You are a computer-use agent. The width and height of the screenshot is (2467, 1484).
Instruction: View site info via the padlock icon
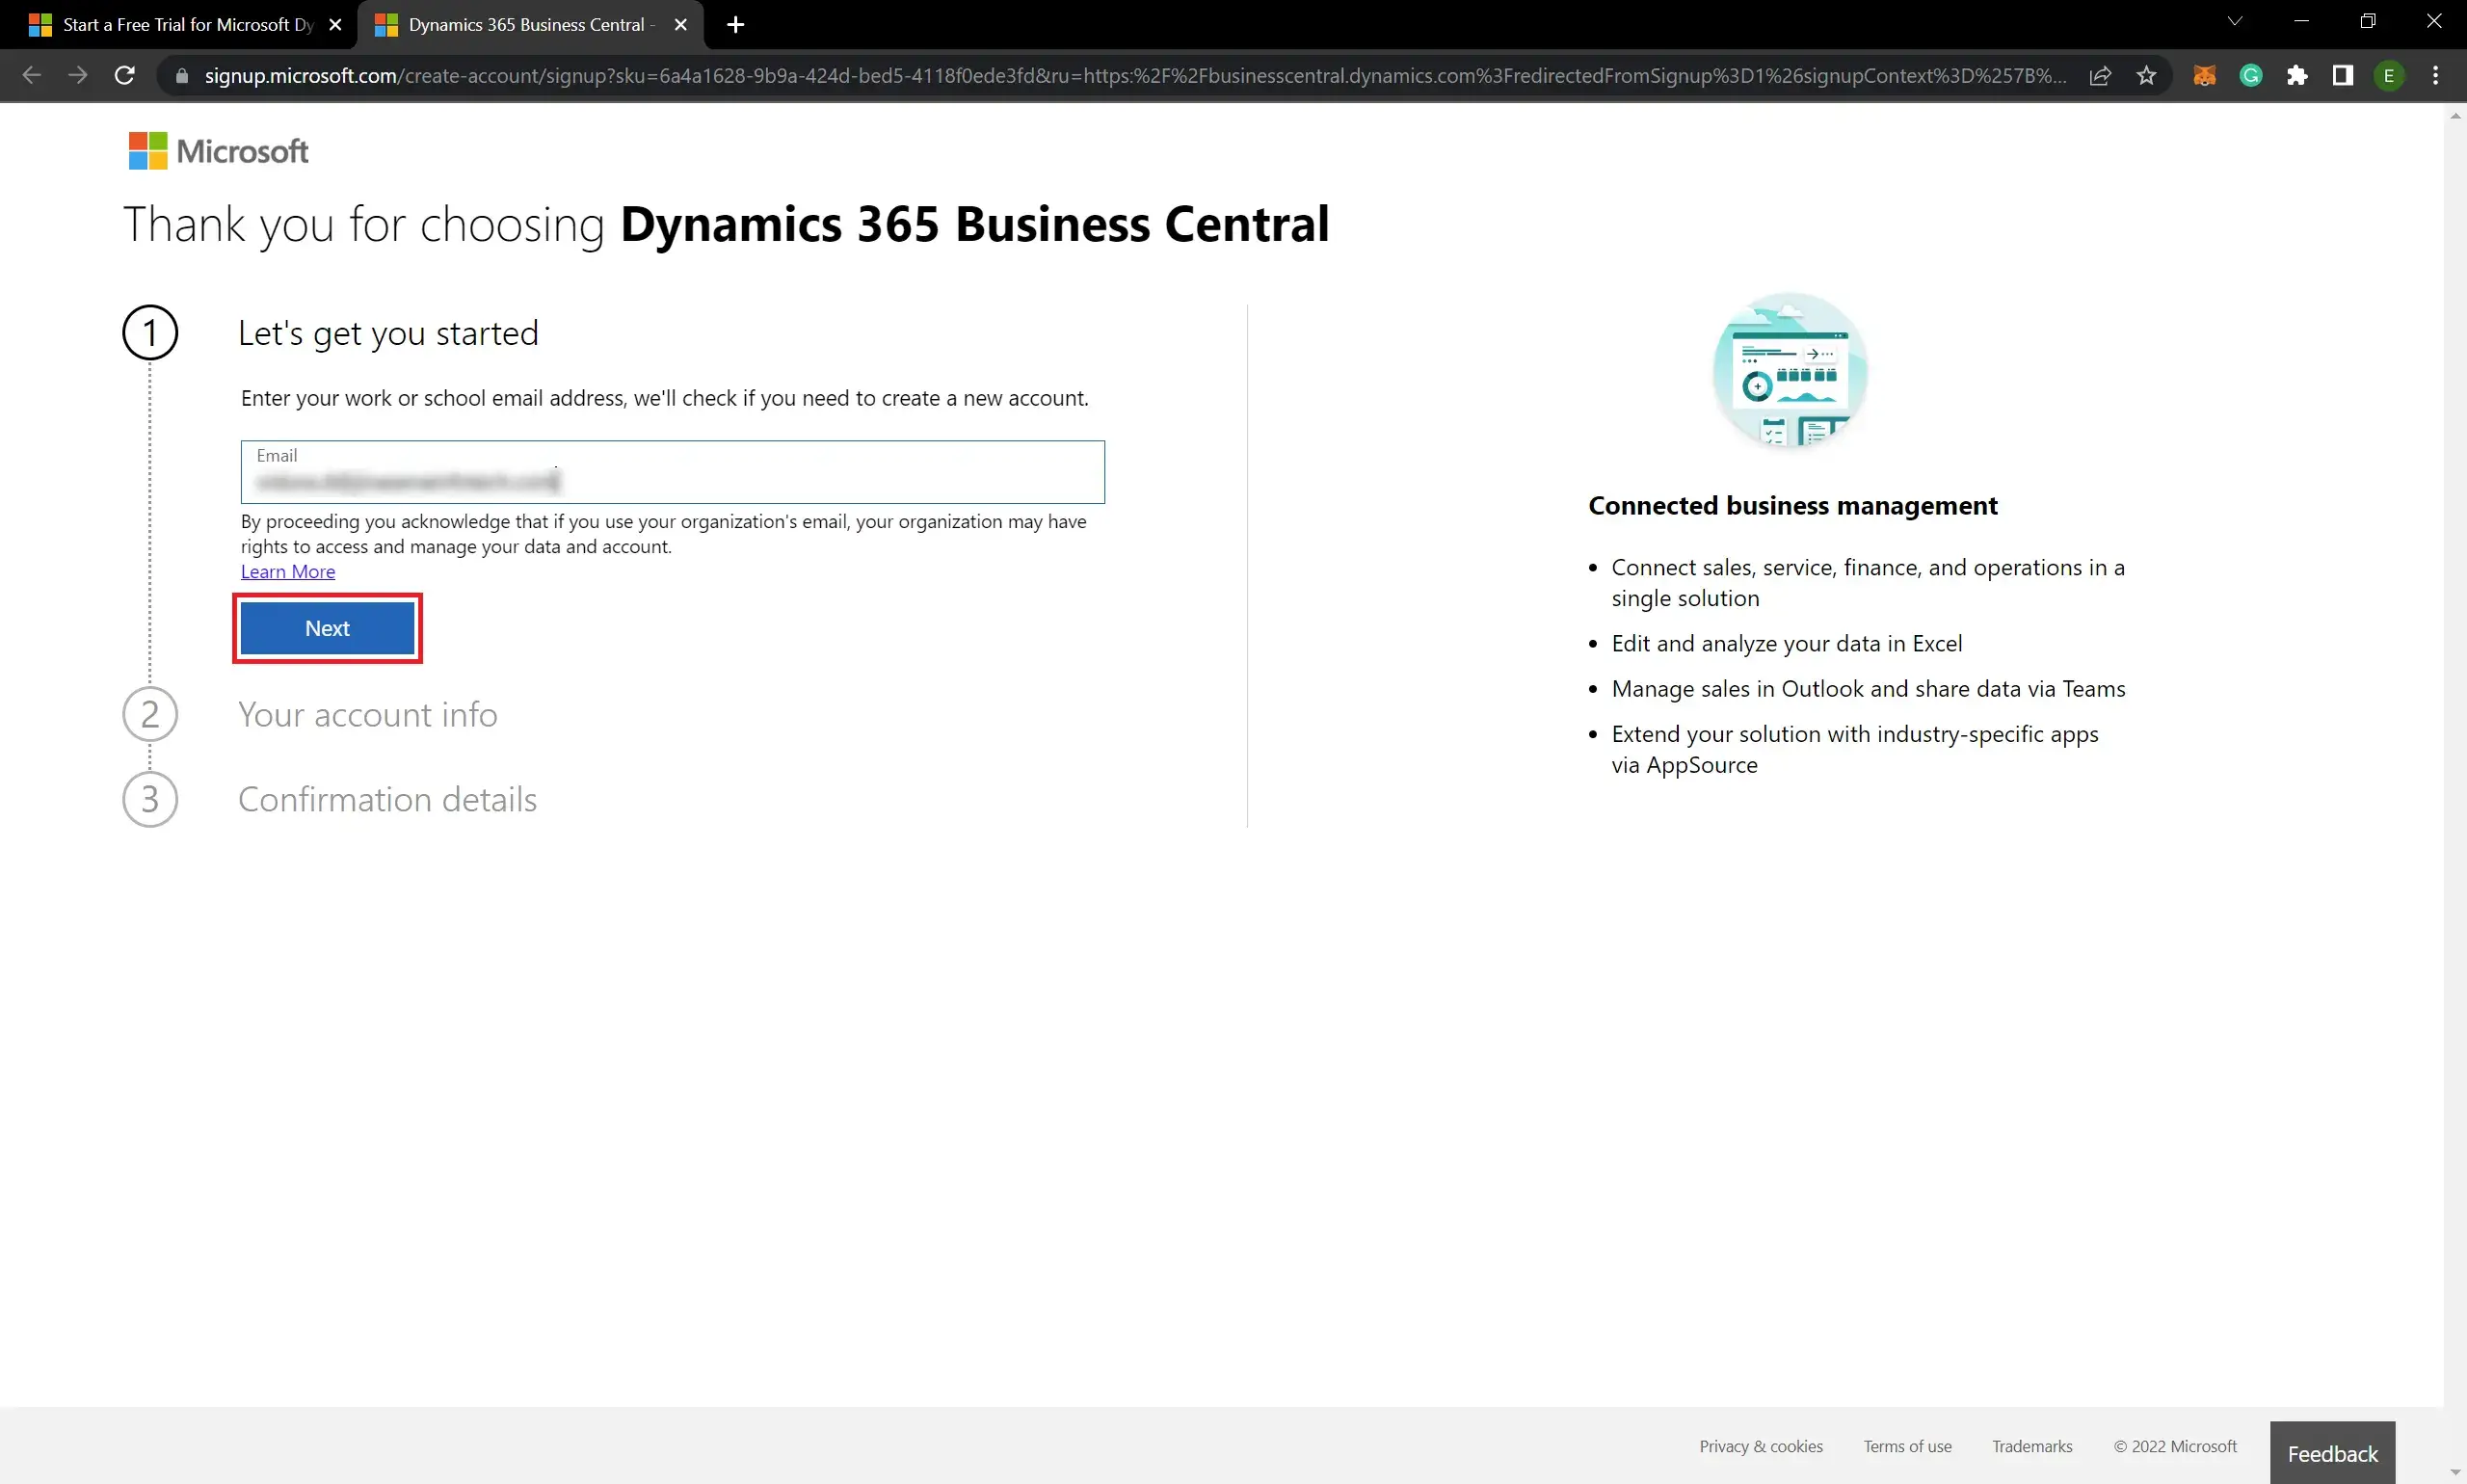tap(181, 76)
